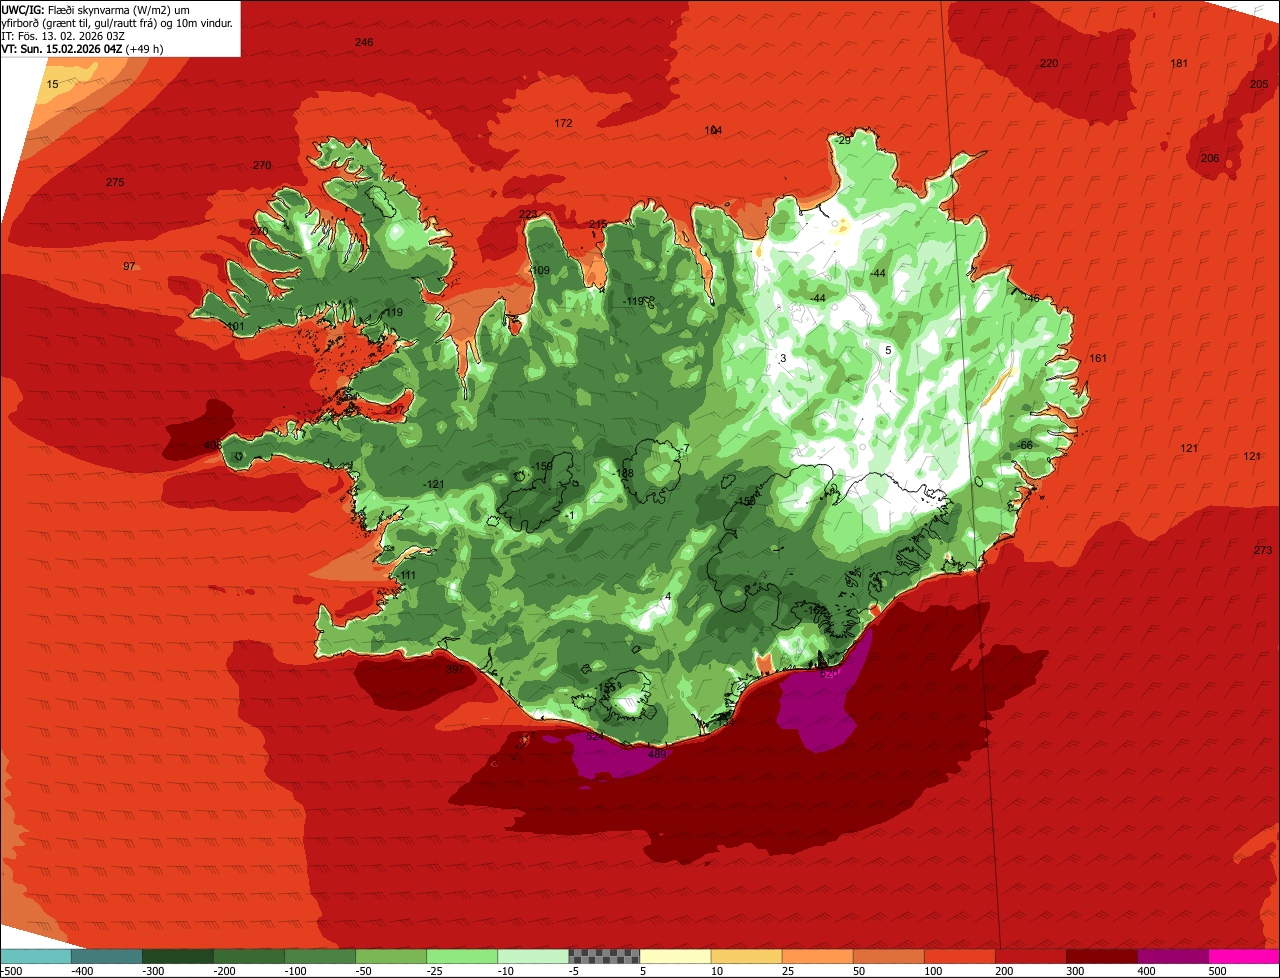Viewport: 1280px width, 978px height.
Task: Click the map value '181' in the northeast sea
Action: 1179,63
